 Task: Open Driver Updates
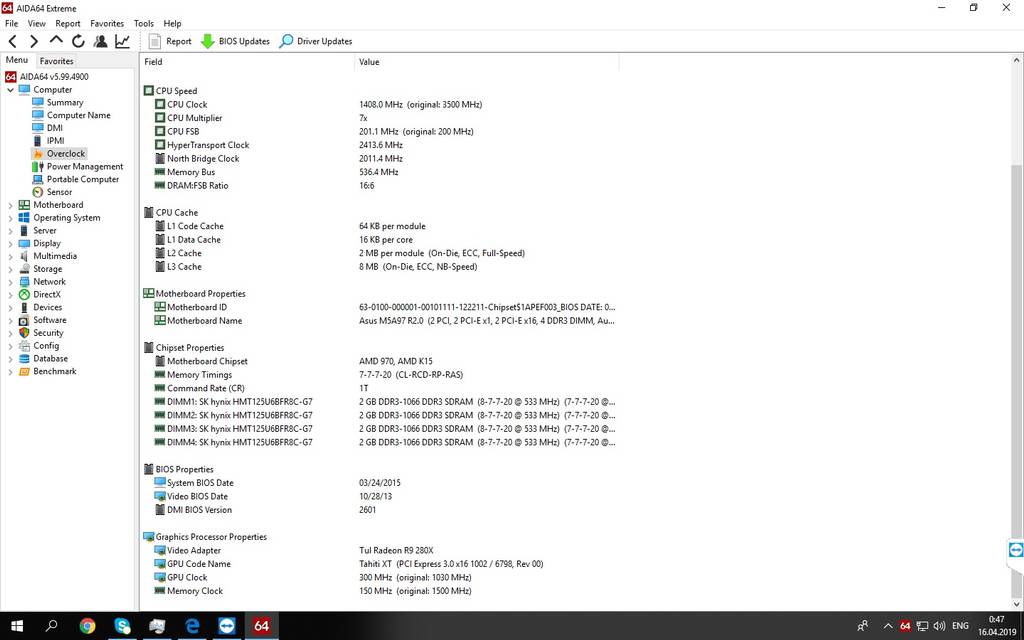[315, 41]
